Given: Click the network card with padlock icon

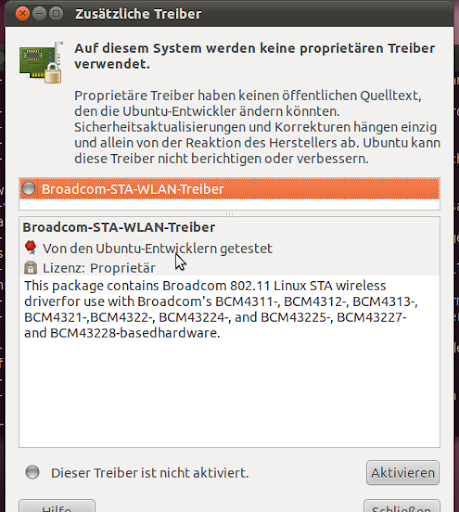Looking at the screenshot, I should 41,62.
